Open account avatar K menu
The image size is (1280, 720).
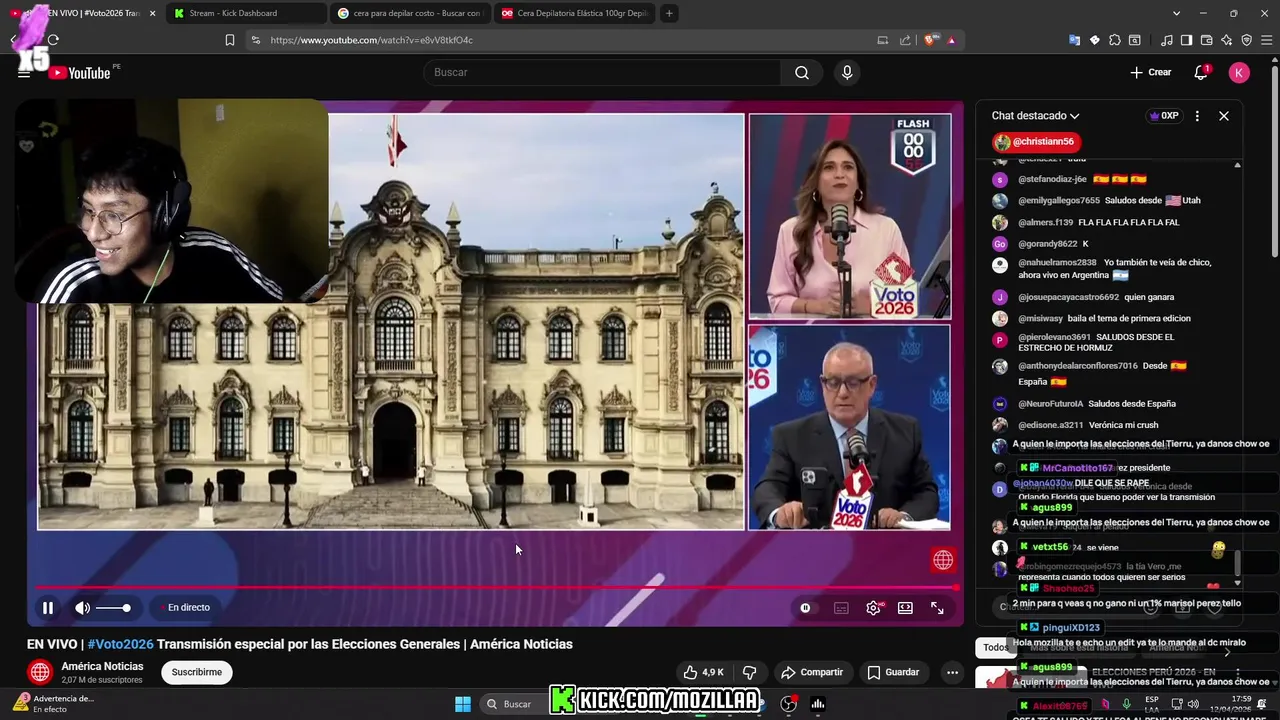point(1239,72)
